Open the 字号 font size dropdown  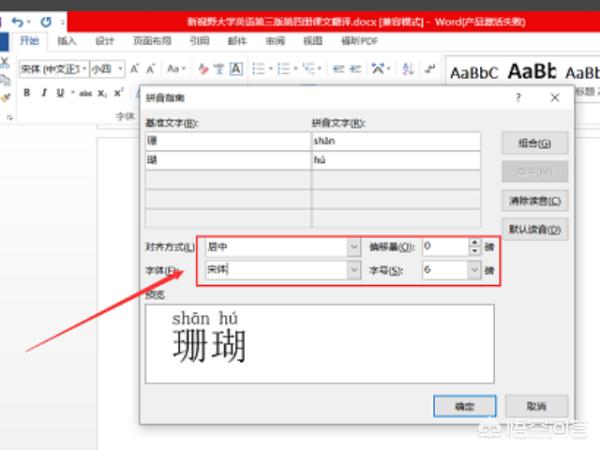pyautogui.click(x=473, y=270)
